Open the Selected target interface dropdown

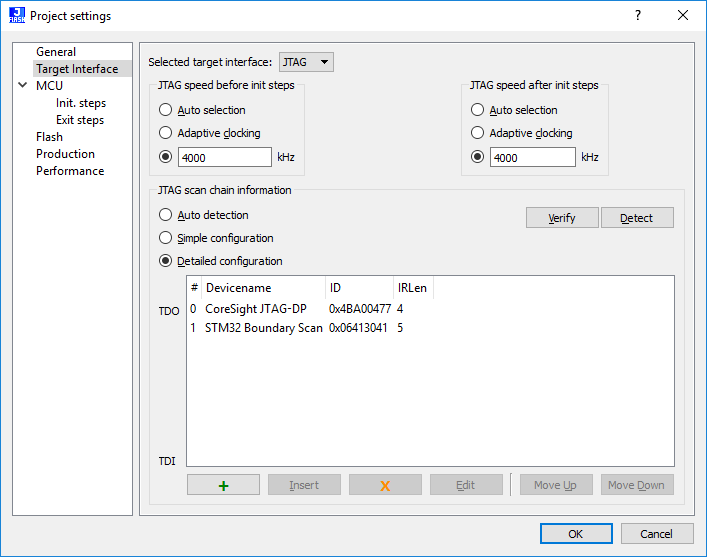306,62
